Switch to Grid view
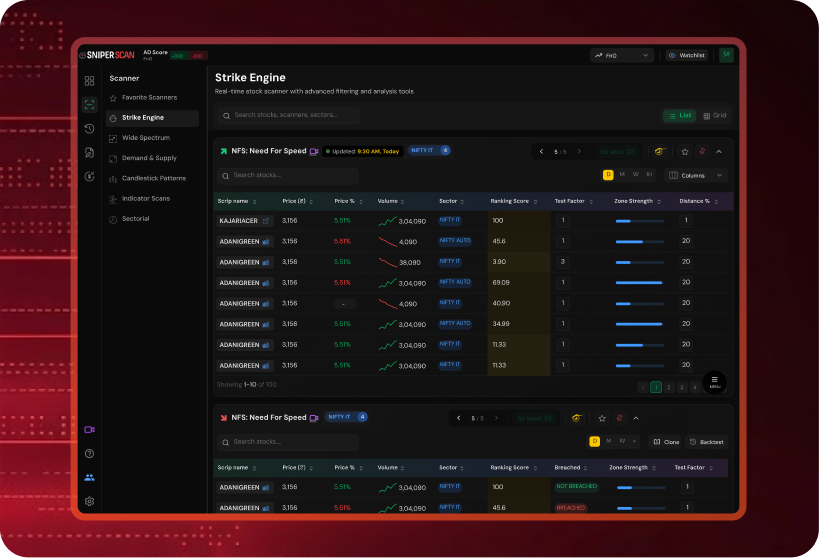This screenshot has width=819, height=558. (x=715, y=116)
